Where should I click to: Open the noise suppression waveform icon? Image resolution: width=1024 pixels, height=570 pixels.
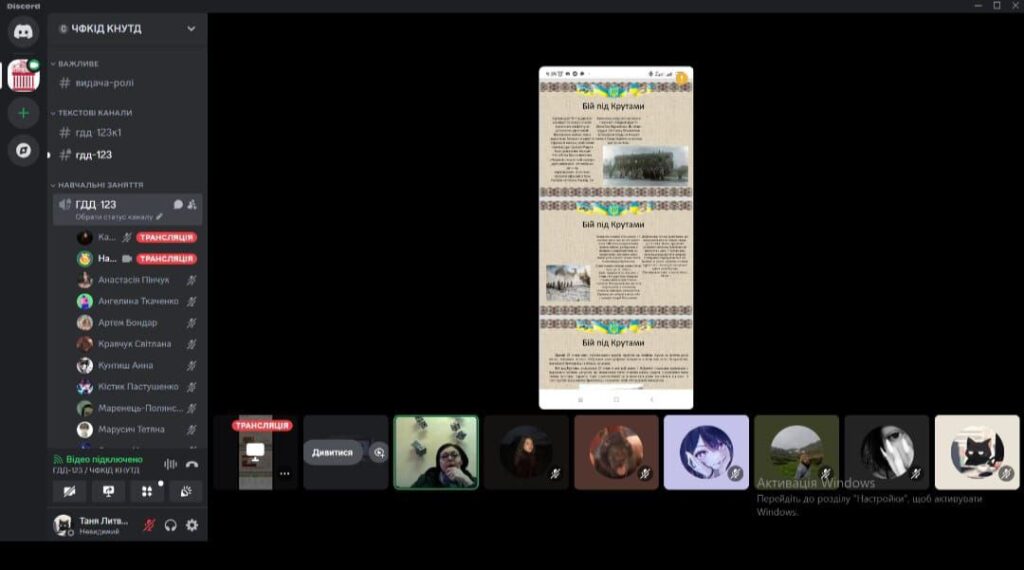pyautogui.click(x=170, y=464)
